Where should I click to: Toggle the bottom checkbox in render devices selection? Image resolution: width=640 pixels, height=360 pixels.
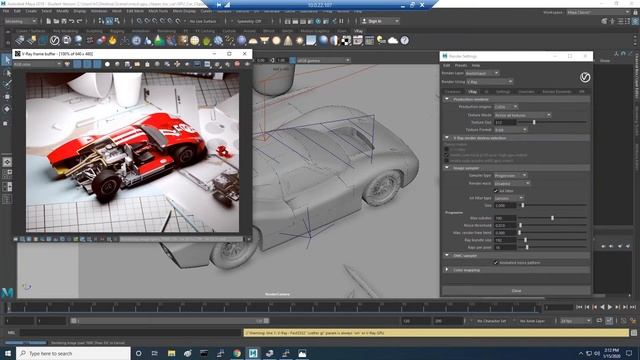(x=447, y=161)
